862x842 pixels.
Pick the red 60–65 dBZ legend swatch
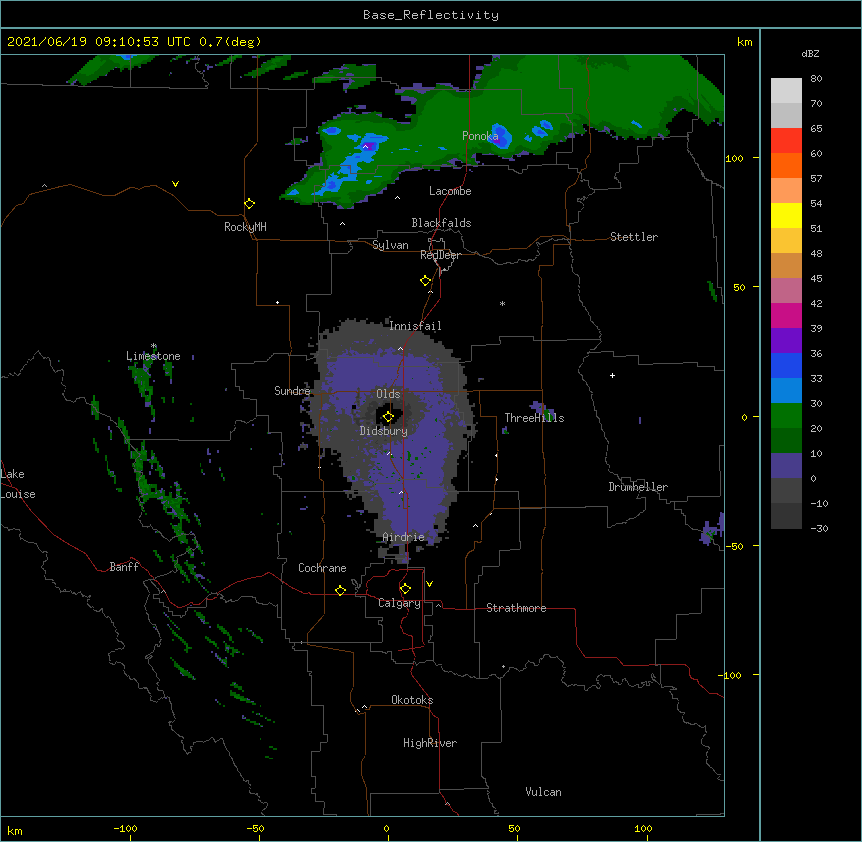pyautogui.click(x=786, y=141)
